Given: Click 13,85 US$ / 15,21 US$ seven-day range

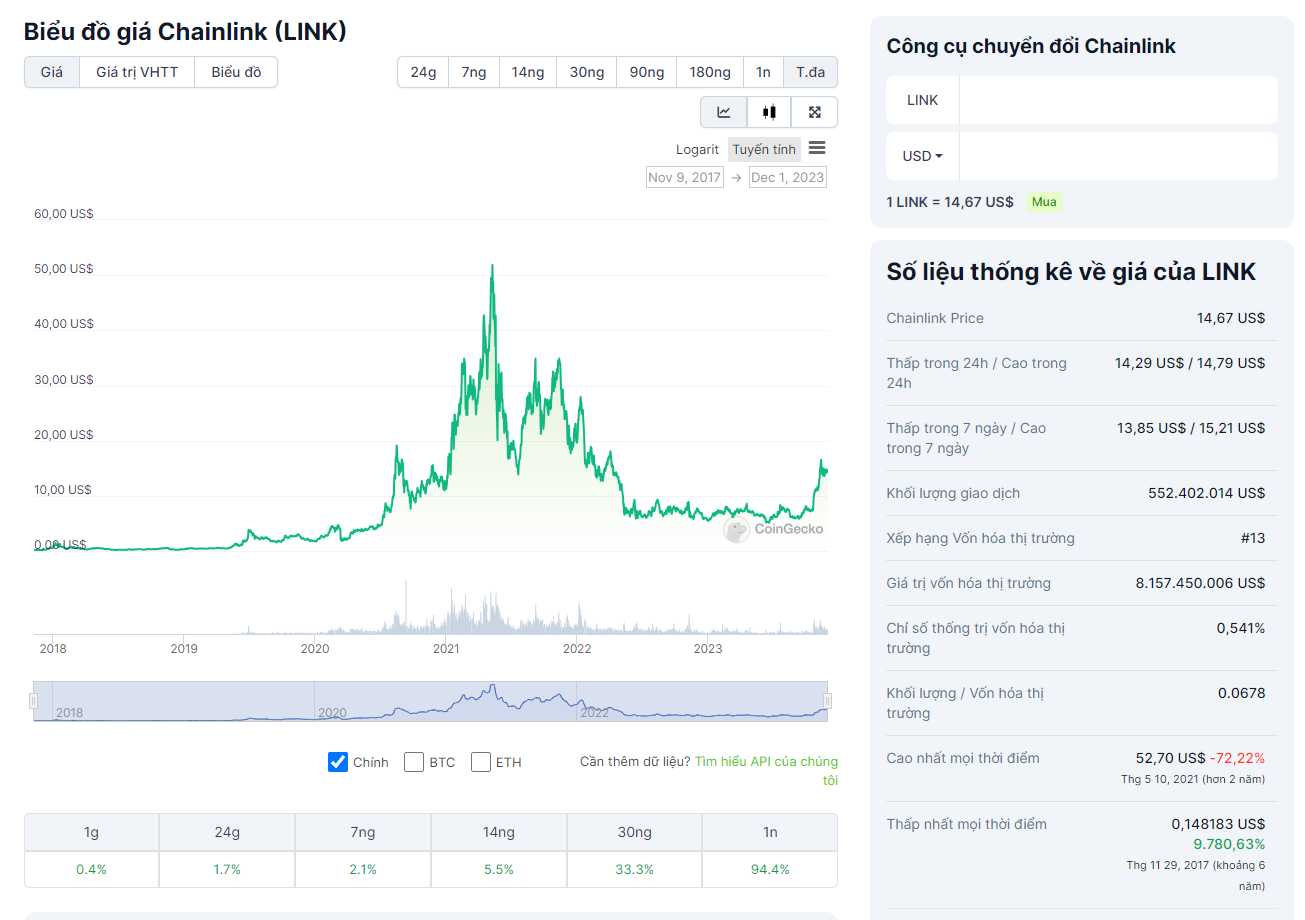Looking at the screenshot, I should (x=1191, y=428).
